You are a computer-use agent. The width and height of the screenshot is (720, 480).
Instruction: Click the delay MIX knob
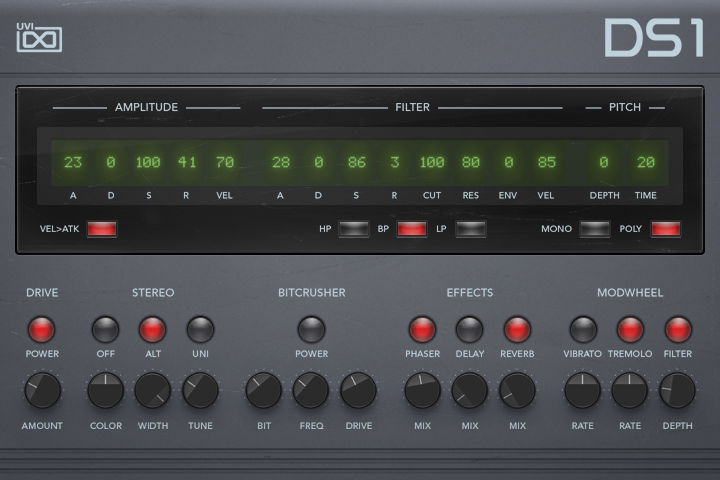[x=469, y=390]
